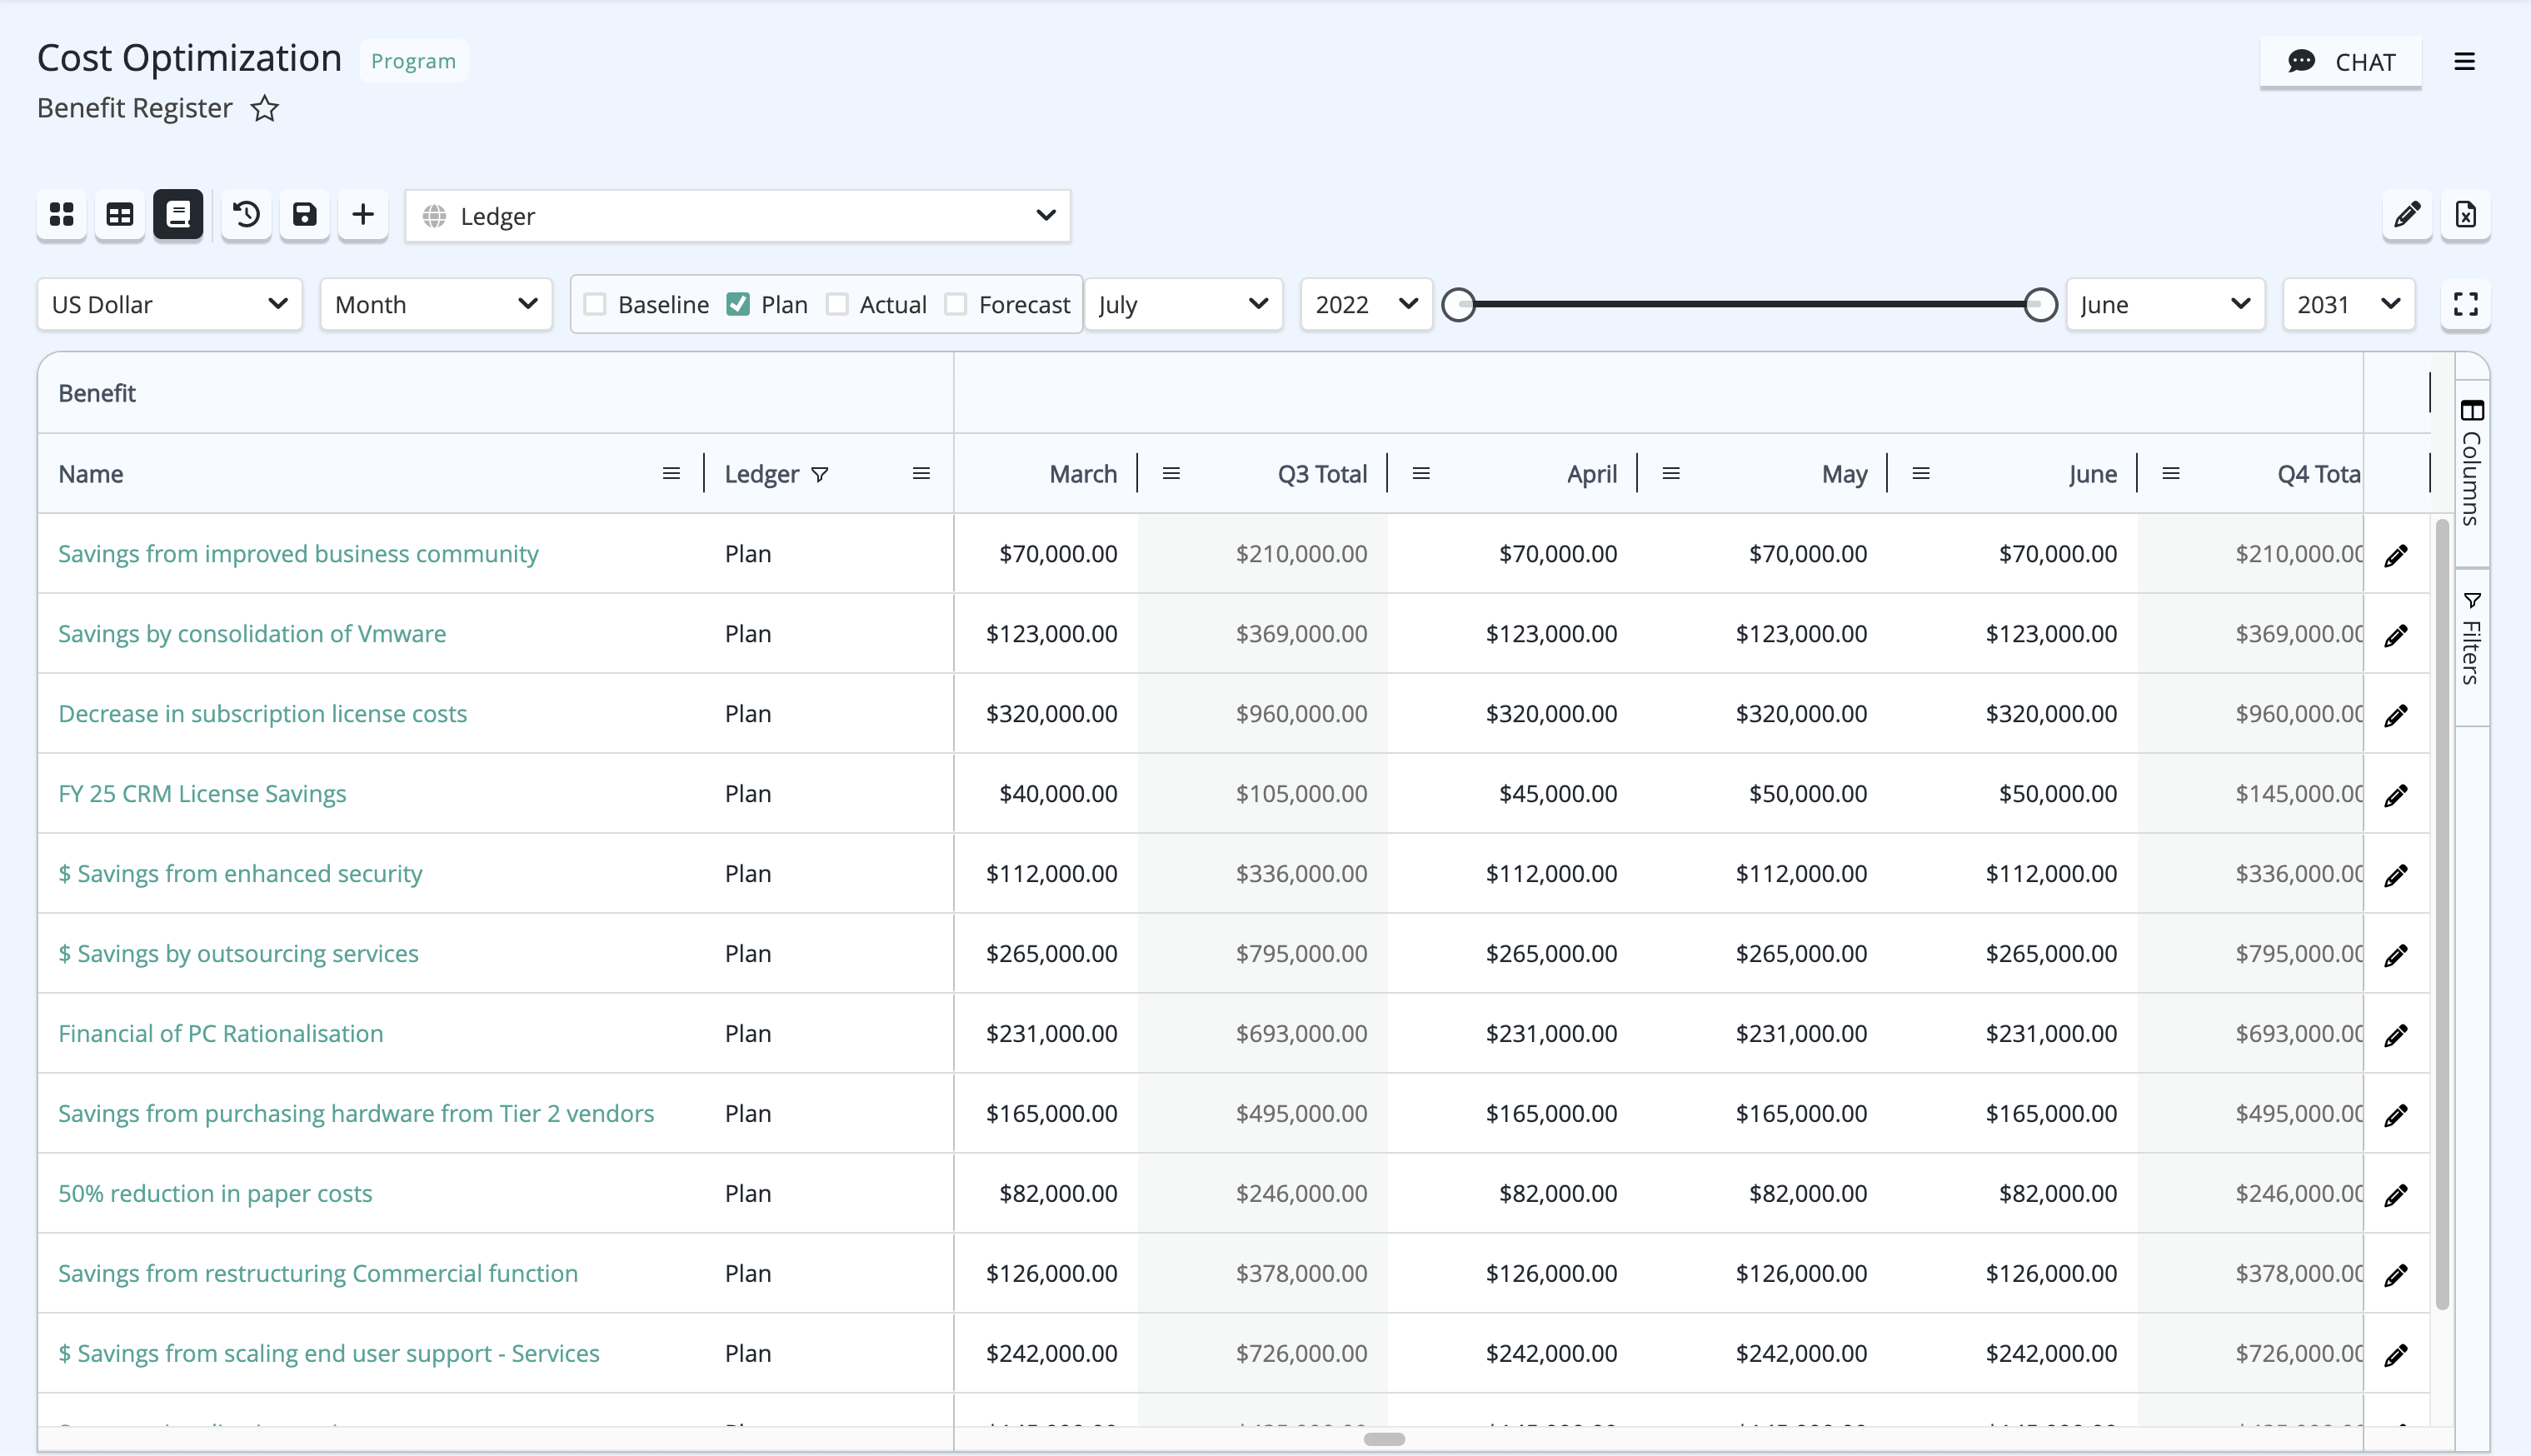Open Decrease in subscription license costs link
Screen dimensions: 2531x1456
[262, 714]
